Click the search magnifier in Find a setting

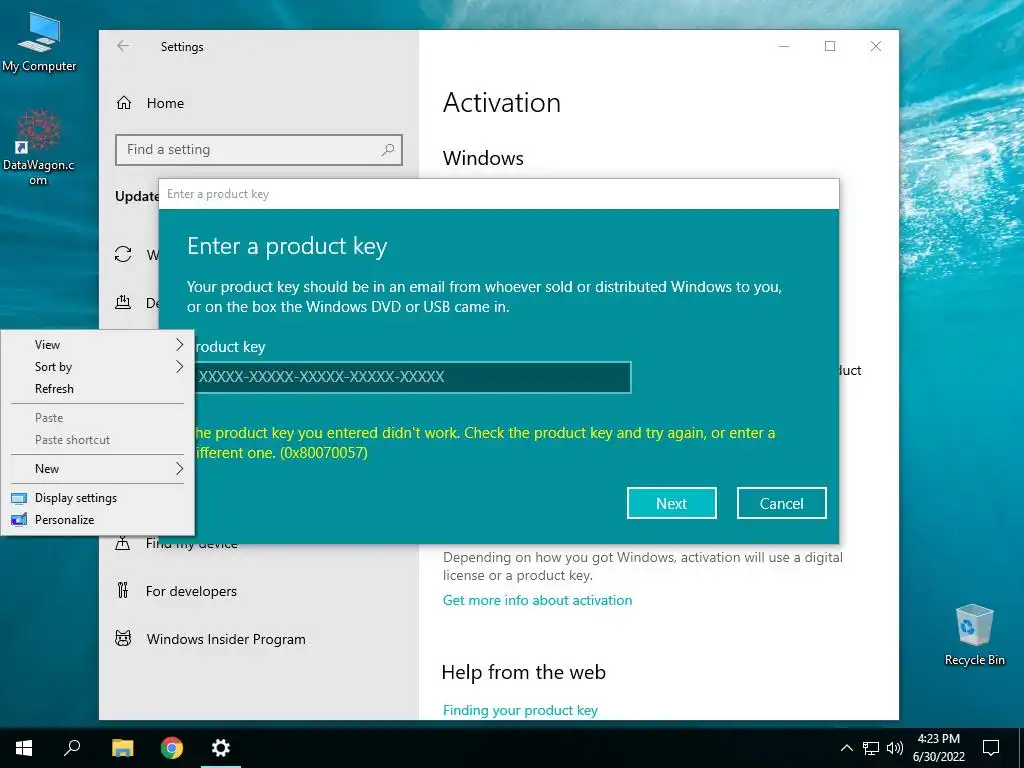388,150
